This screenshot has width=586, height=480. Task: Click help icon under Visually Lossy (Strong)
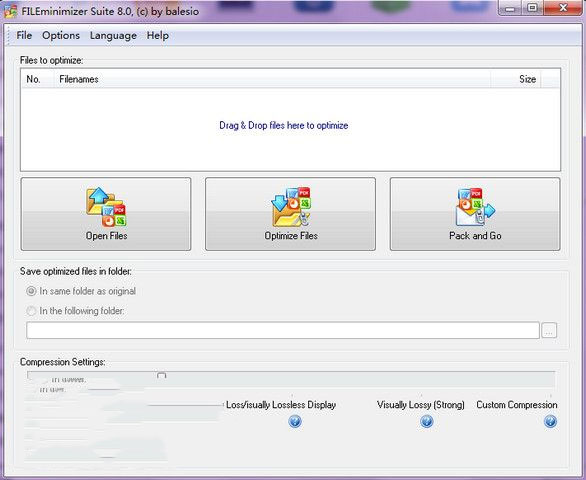pos(426,421)
